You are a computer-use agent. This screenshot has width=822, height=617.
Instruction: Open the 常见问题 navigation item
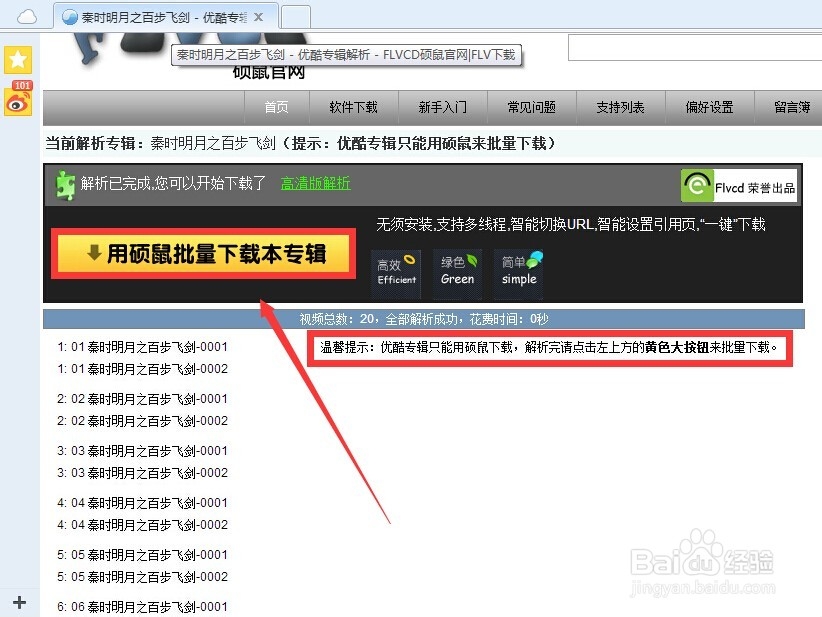[532, 107]
